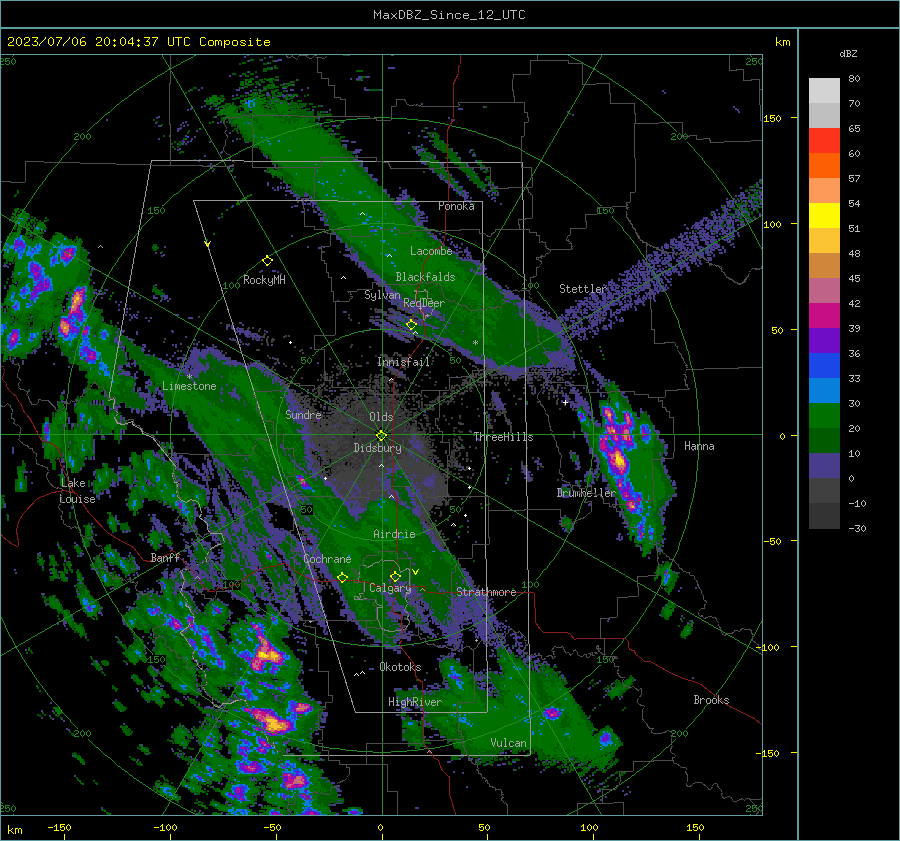Viewport: 900px width, 841px height.
Task: Select the orange 57-60 dBZ legend swatch
Action: tap(824, 166)
